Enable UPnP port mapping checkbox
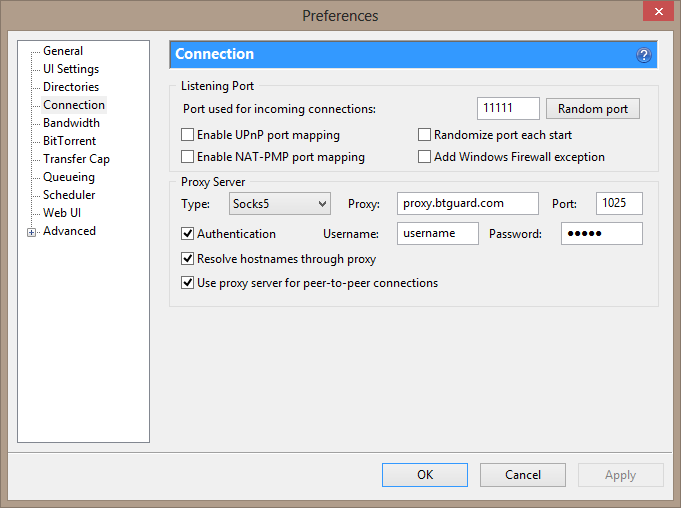 [188, 135]
